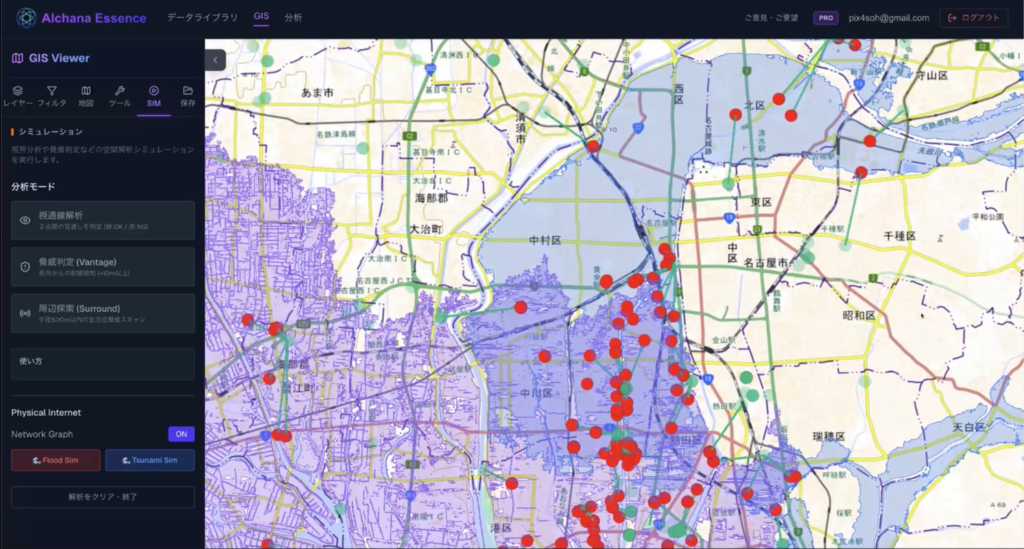Click the 解析をクリア・終了 button
The height and width of the screenshot is (549, 1024).
click(x=103, y=496)
